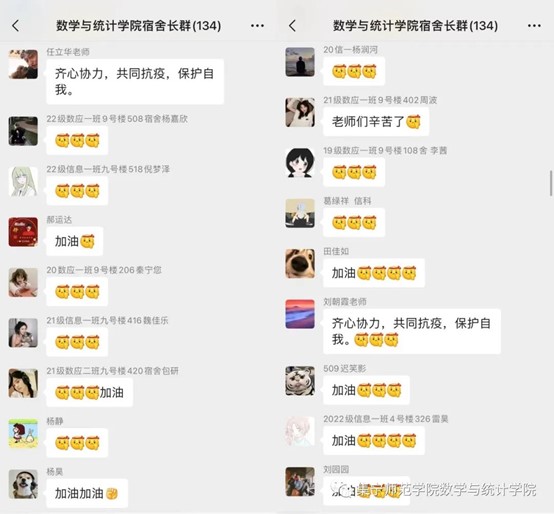Open 杨静's cartoon avatar

(x=23, y=433)
